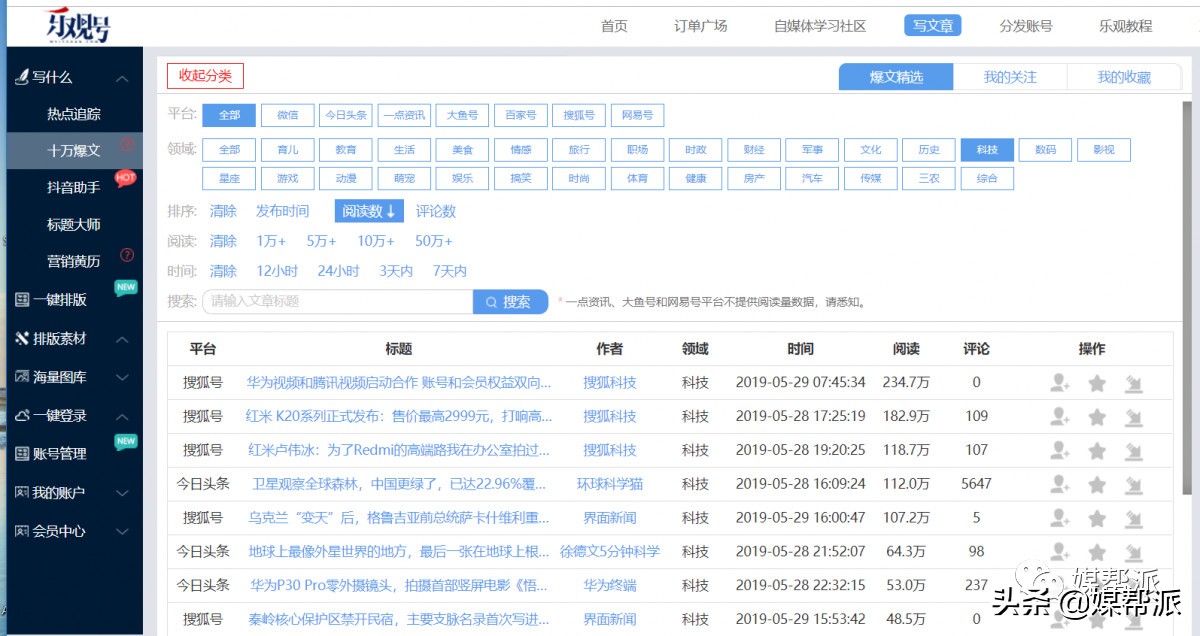Clear the 时间 time filter

coord(223,271)
